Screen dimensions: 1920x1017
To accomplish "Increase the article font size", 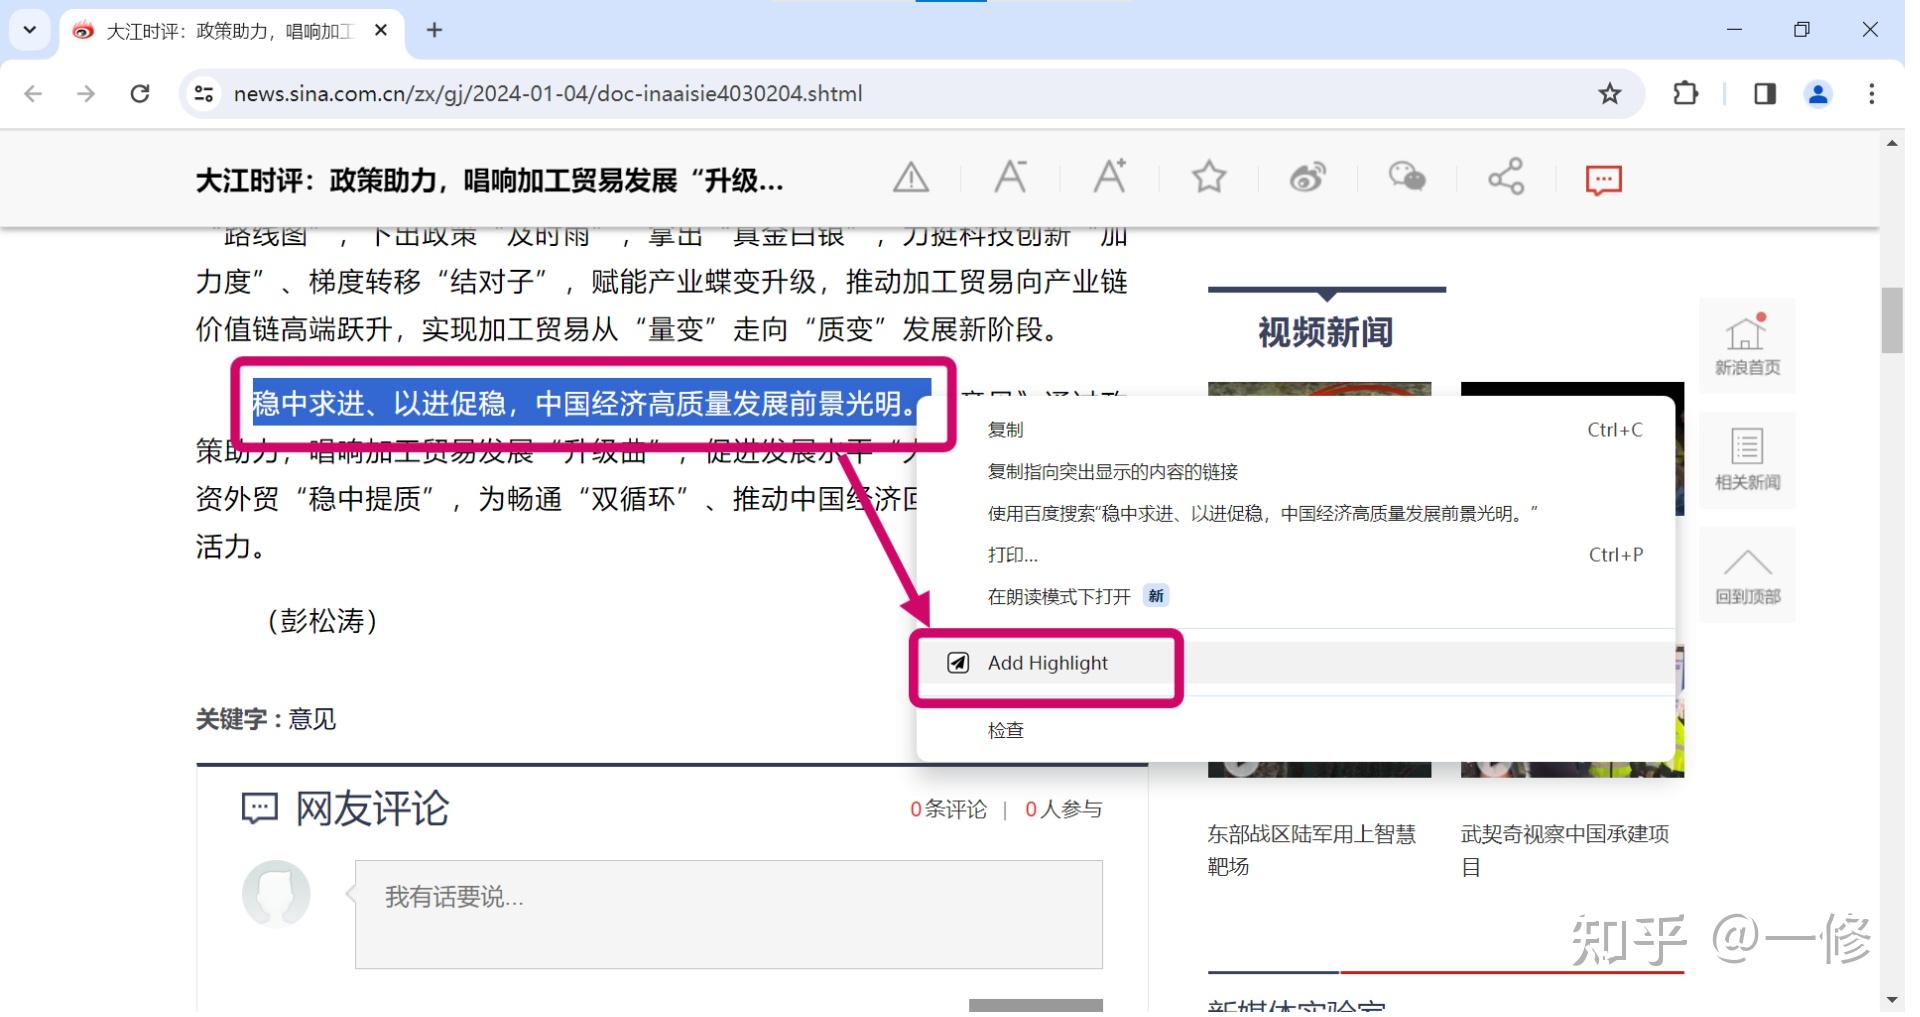I will click(x=1109, y=178).
